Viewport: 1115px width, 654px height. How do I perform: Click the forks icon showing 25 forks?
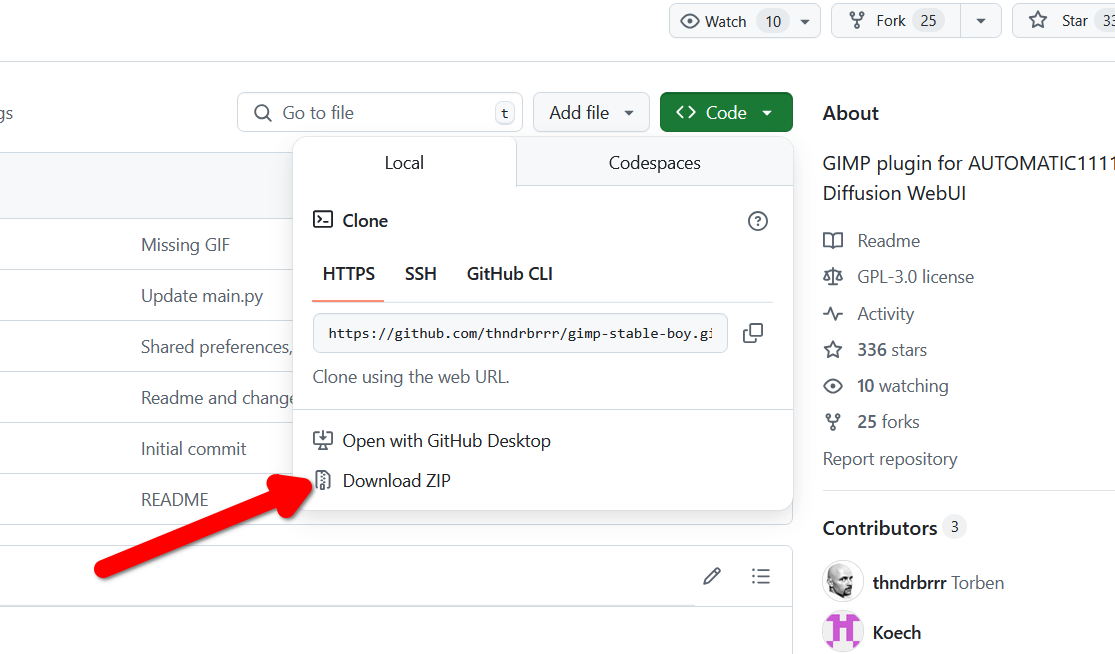(x=833, y=421)
